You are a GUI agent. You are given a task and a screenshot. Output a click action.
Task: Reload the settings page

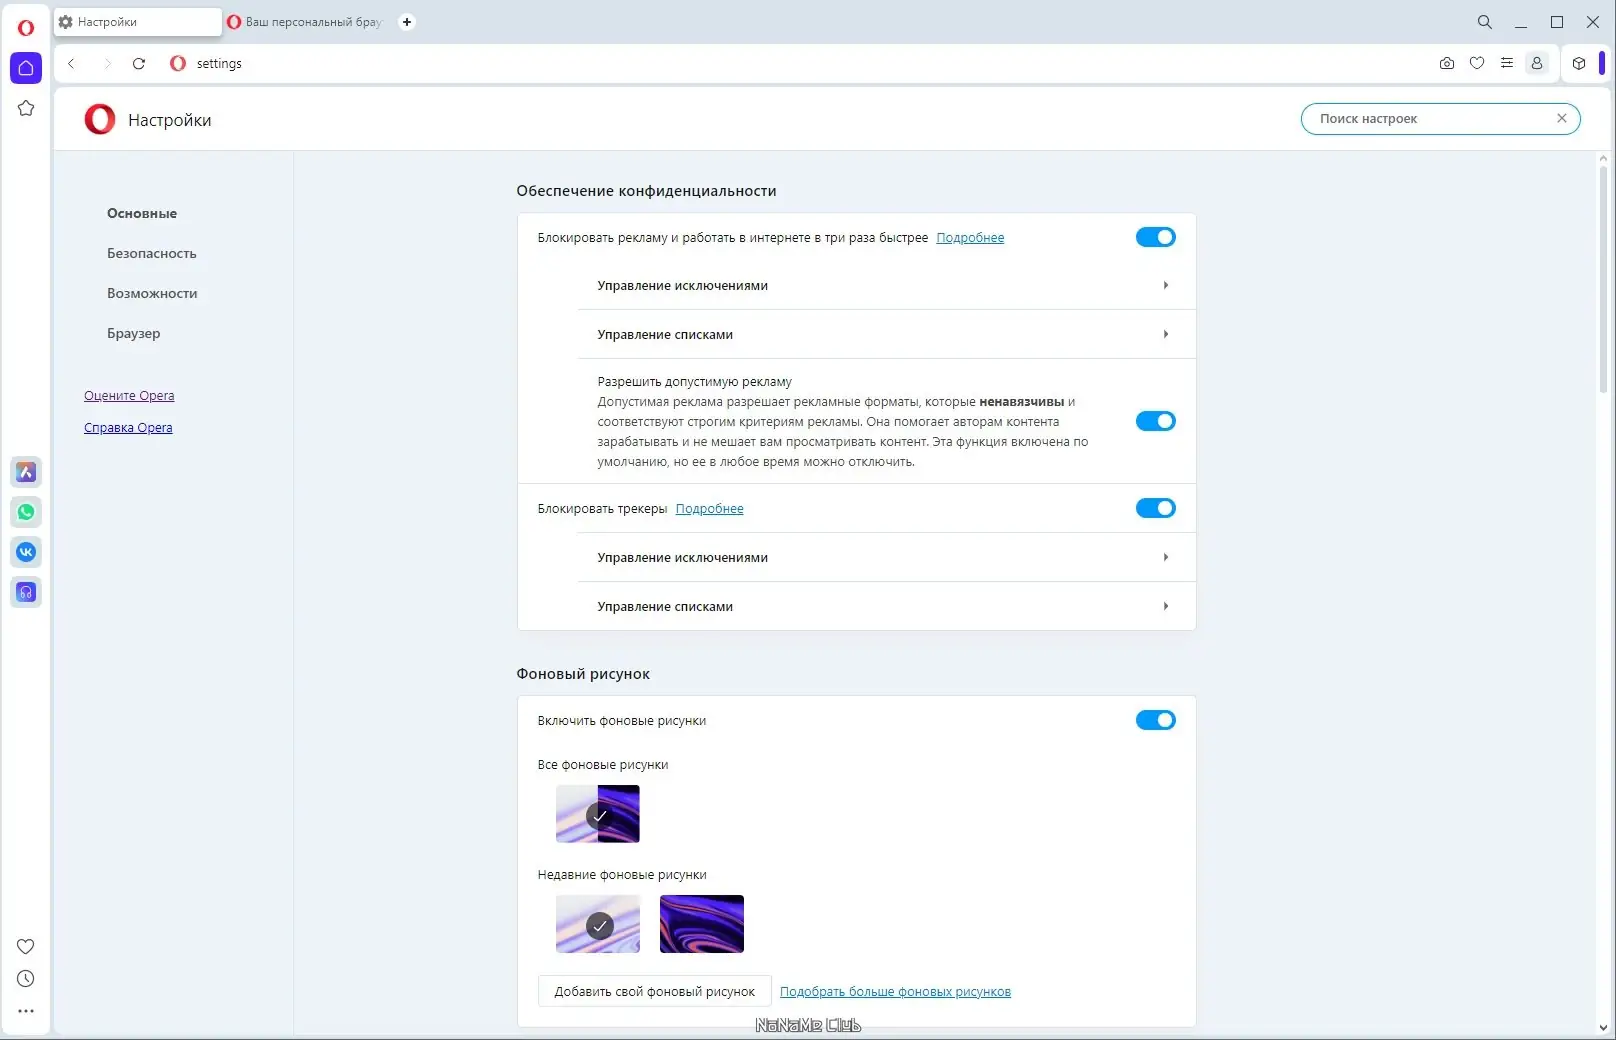point(139,63)
